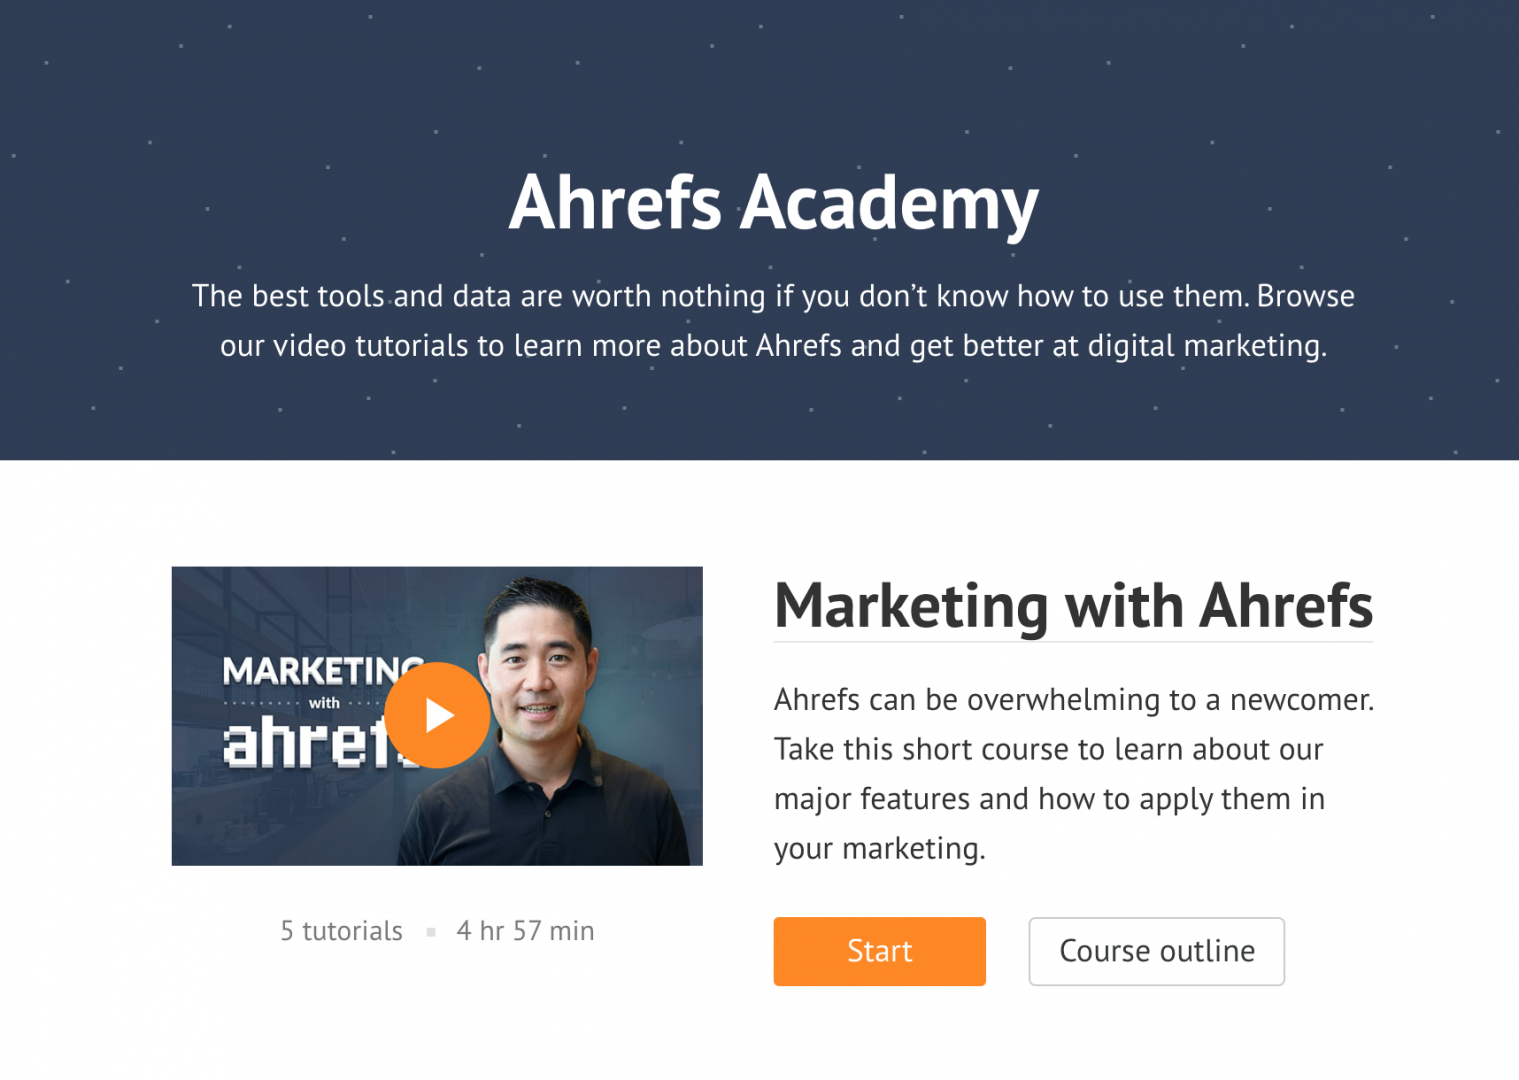This screenshot has height=1080, width=1519.
Task: Click the MARKETING text on video thumbnail
Action: [x=322, y=671]
